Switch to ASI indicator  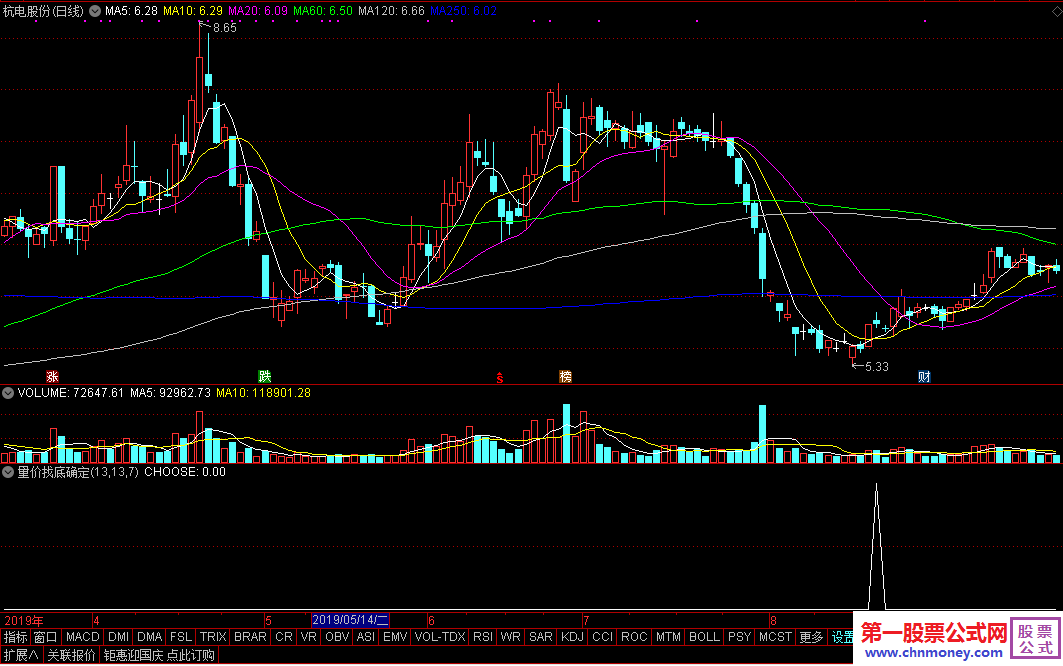click(x=366, y=637)
